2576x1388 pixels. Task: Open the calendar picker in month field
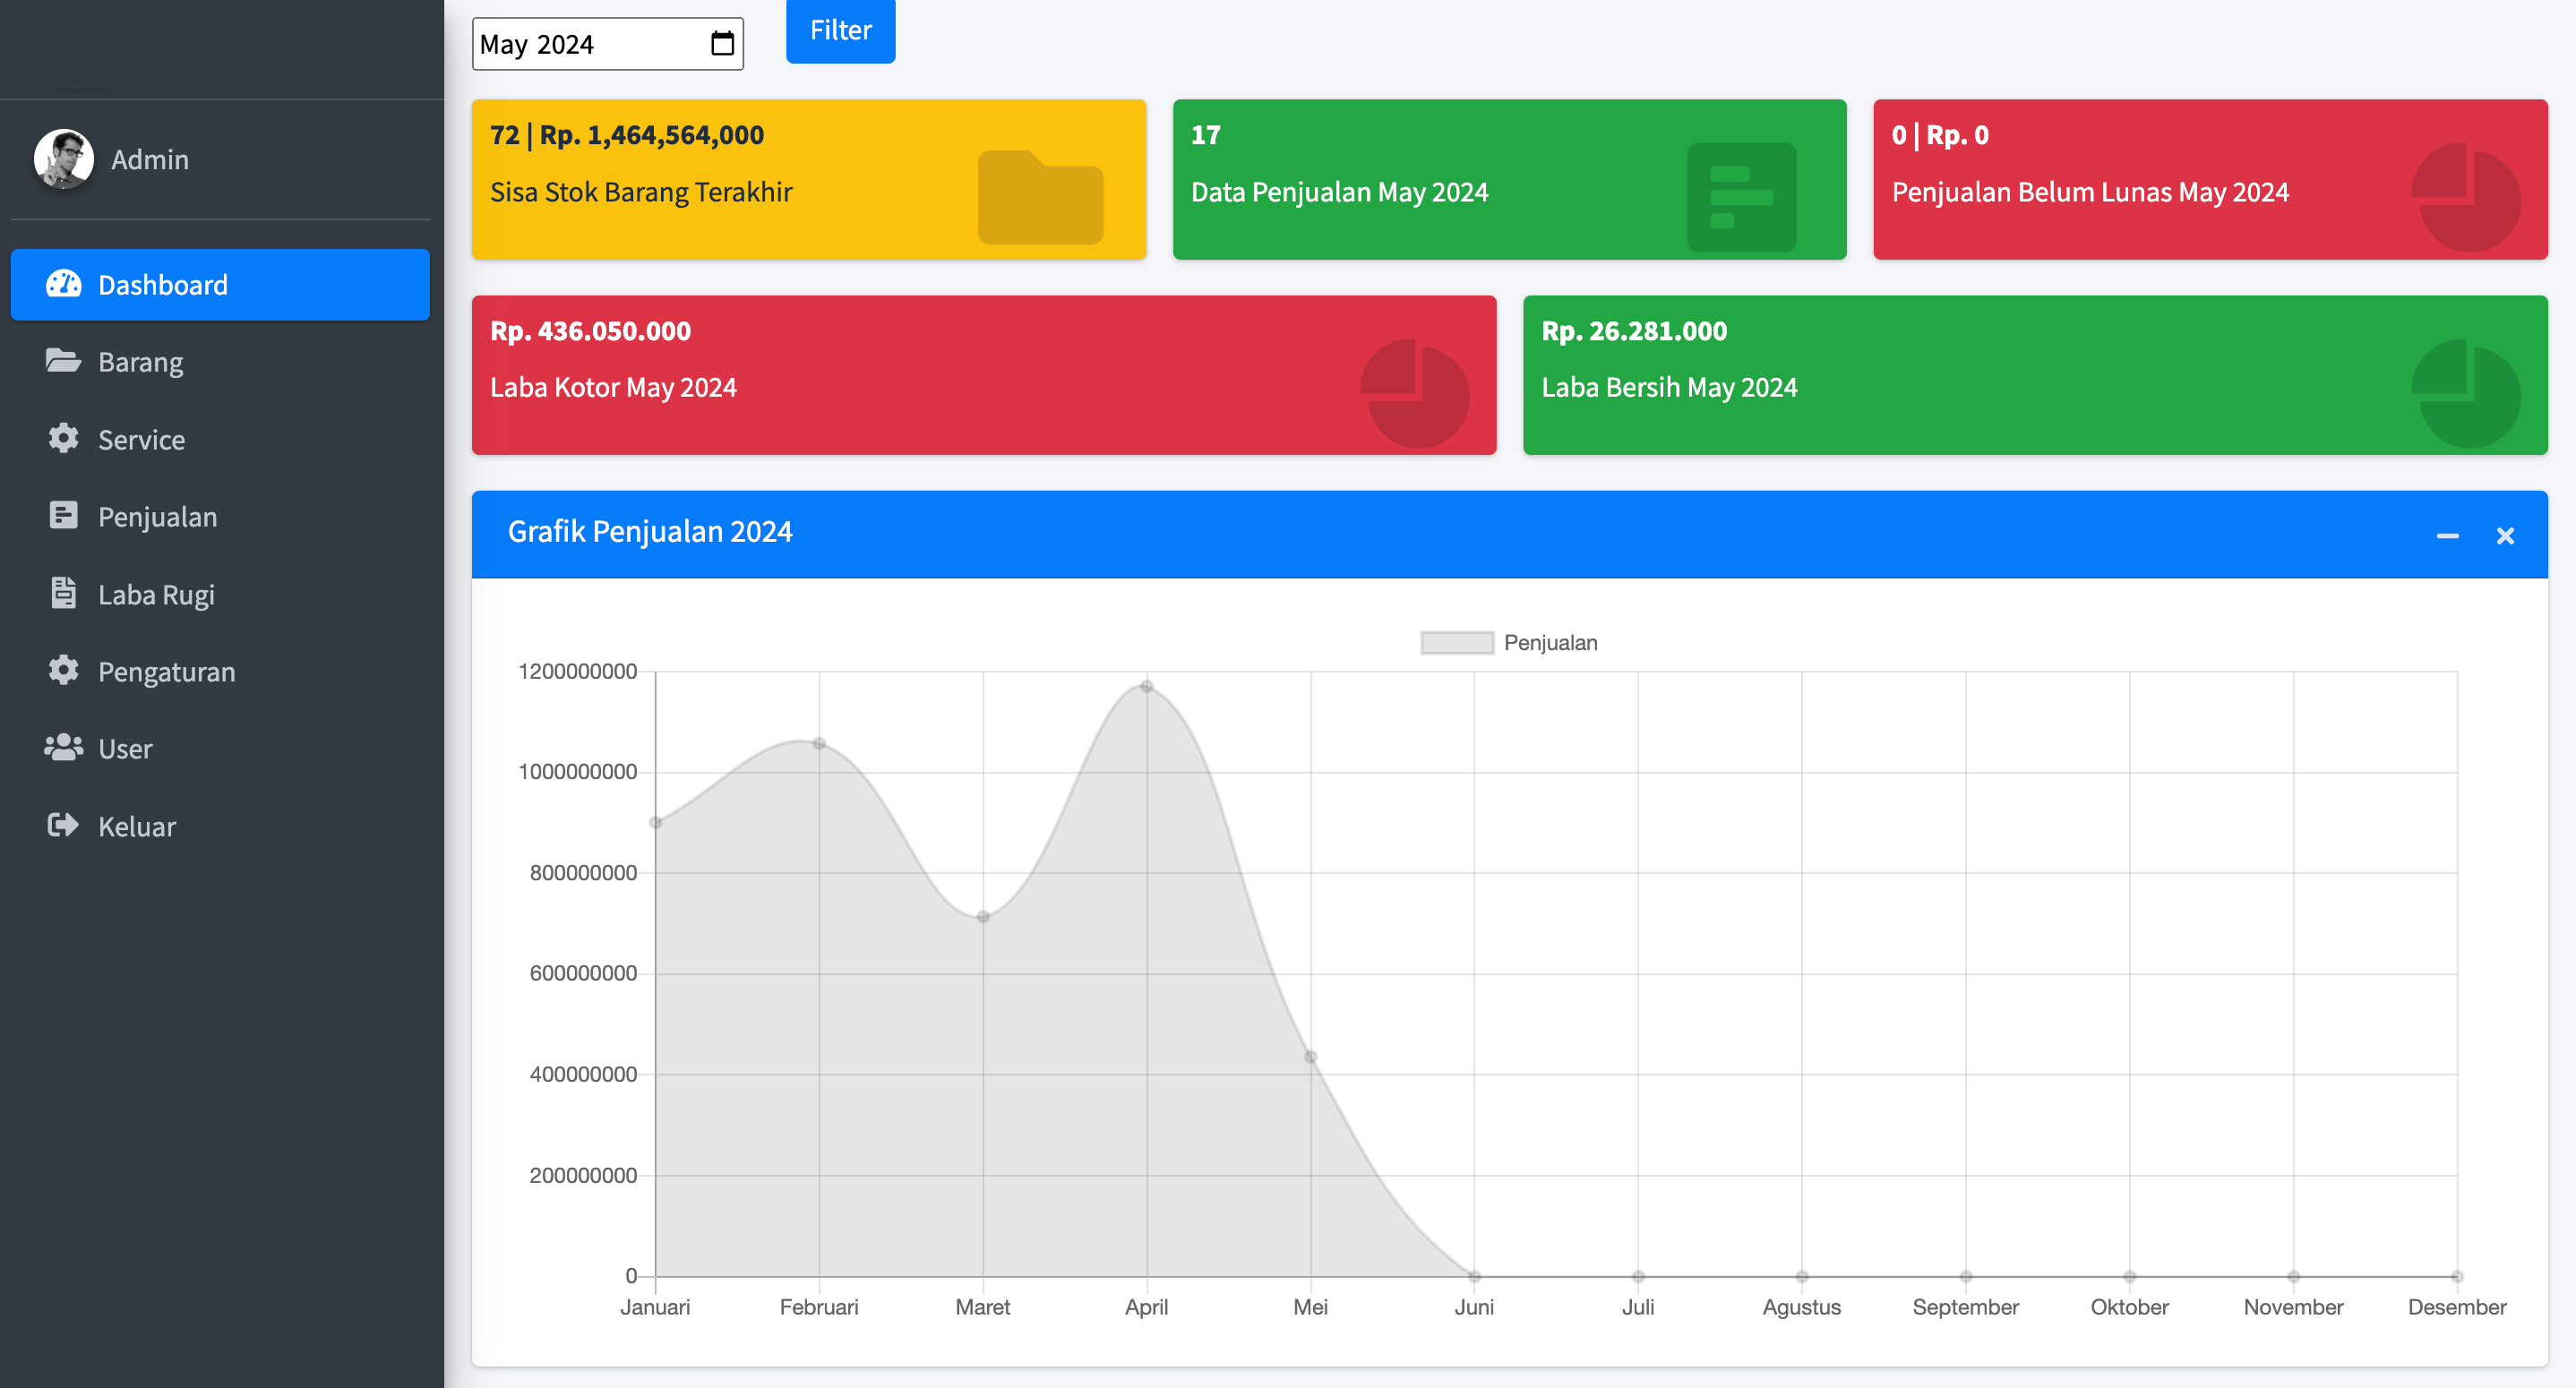pyautogui.click(x=722, y=44)
